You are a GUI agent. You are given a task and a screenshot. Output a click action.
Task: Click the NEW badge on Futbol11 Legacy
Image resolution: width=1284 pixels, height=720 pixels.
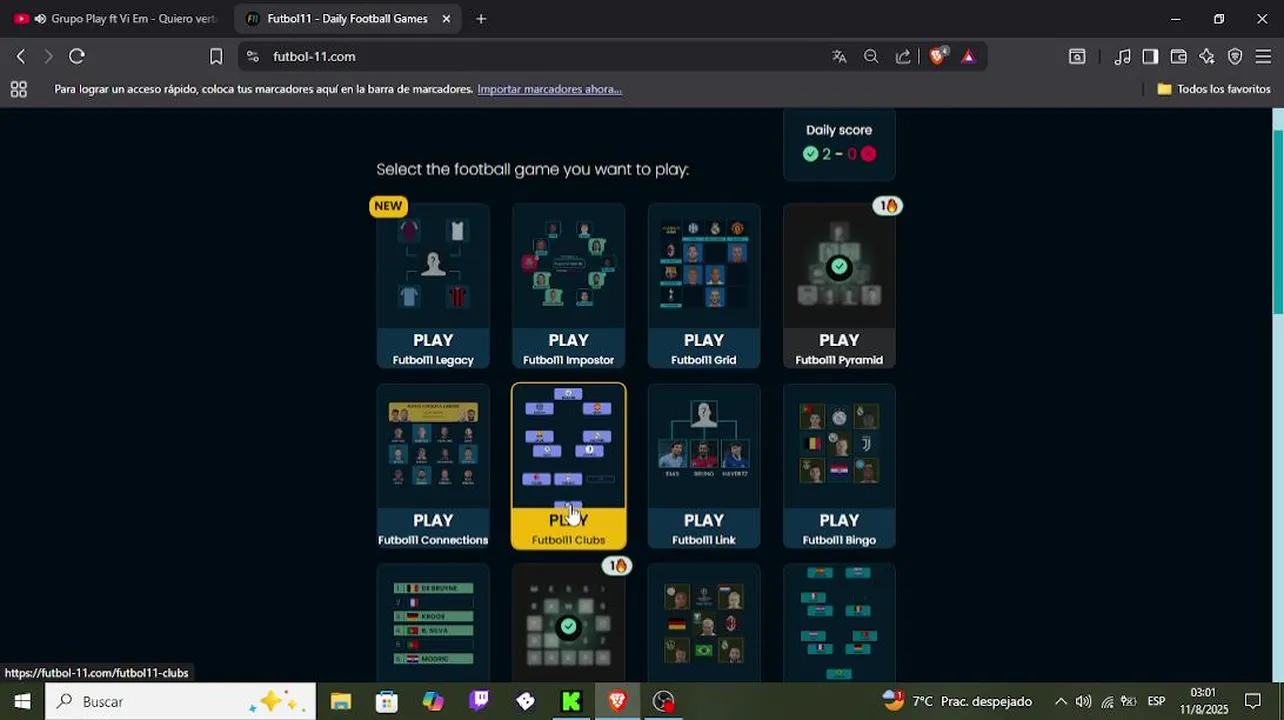click(388, 206)
